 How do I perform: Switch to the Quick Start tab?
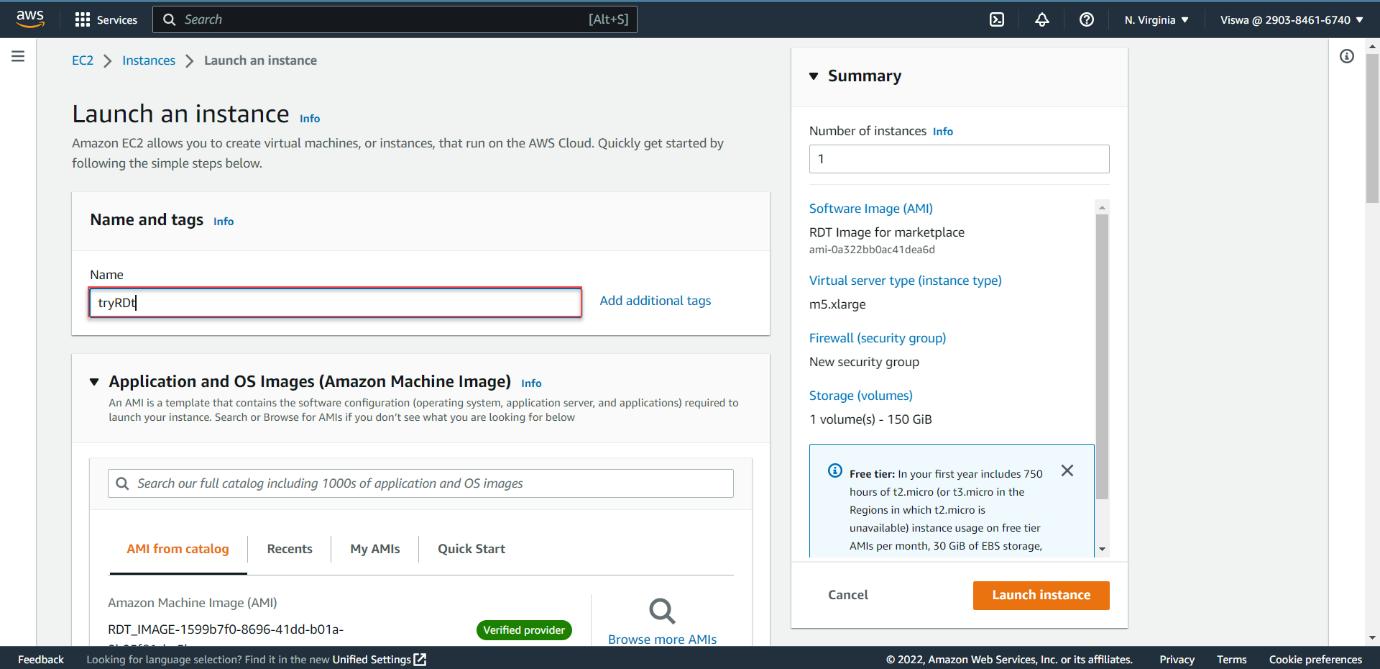(471, 549)
